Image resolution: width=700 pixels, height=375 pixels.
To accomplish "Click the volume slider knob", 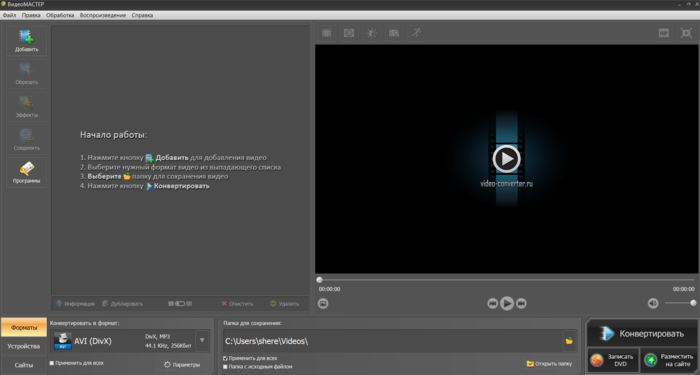I will click(693, 303).
